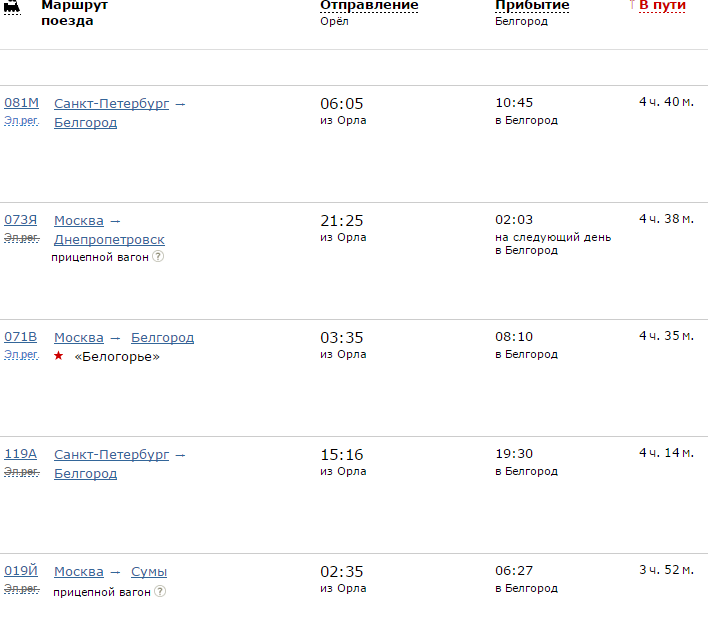This screenshot has width=708, height=631.
Task: Click Санкт-Петербург in the 081М row
Action: pos(112,103)
